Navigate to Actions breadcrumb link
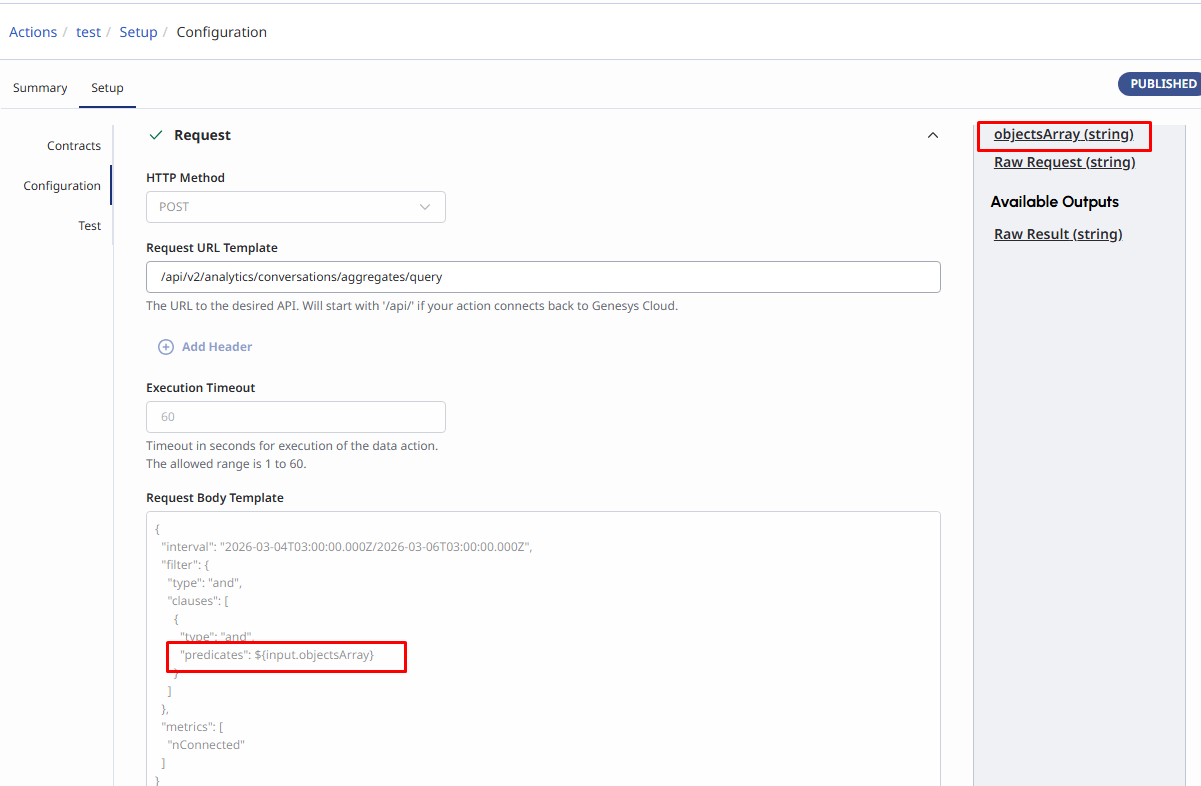The width and height of the screenshot is (1201, 786). point(33,32)
